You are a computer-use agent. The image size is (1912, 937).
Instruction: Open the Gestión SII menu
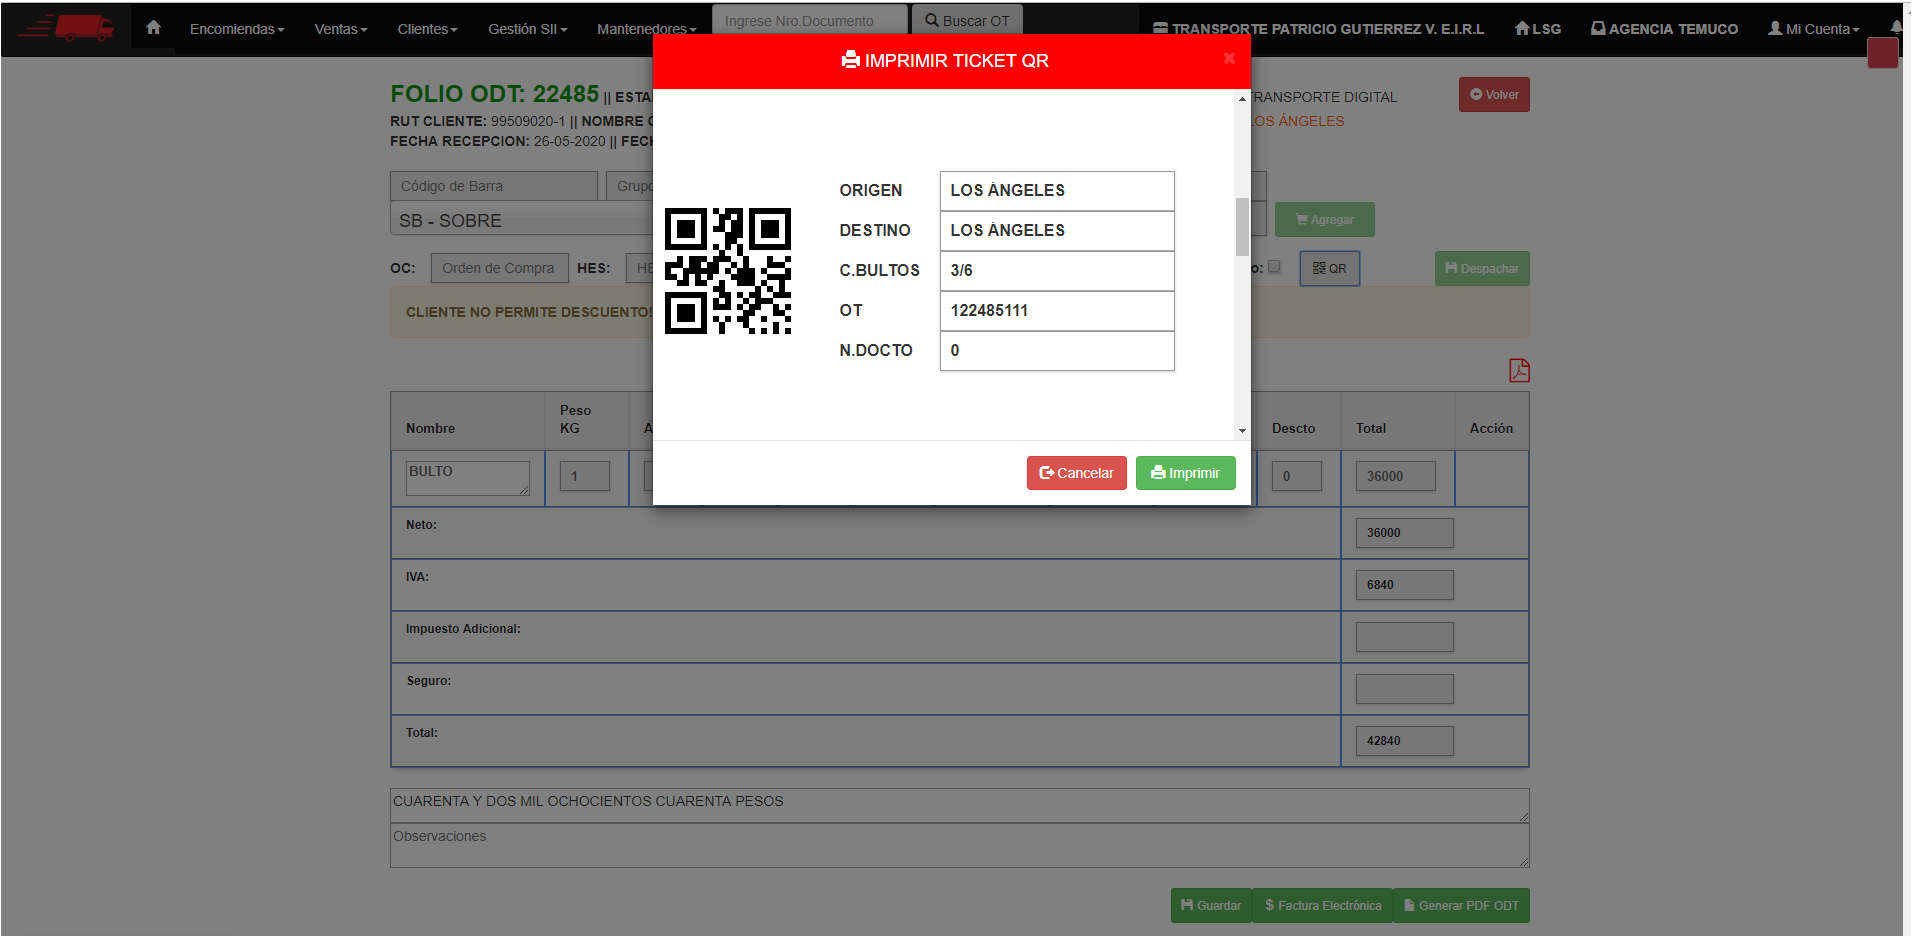click(527, 29)
